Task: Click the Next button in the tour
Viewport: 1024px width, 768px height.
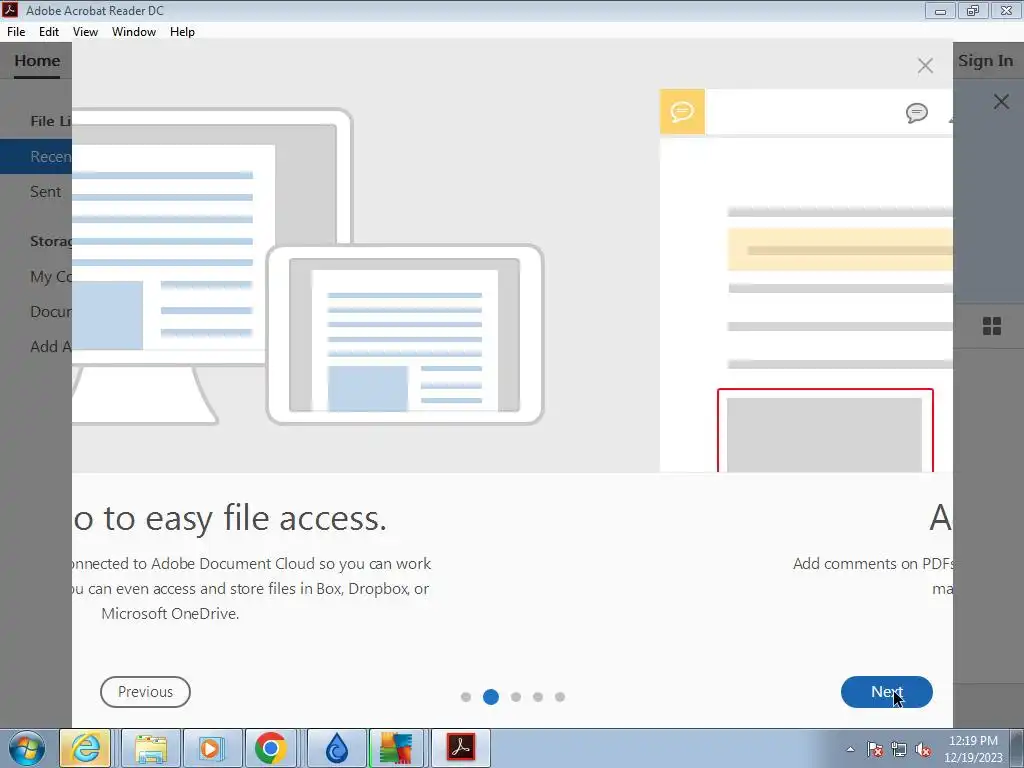Action: point(886,692)
